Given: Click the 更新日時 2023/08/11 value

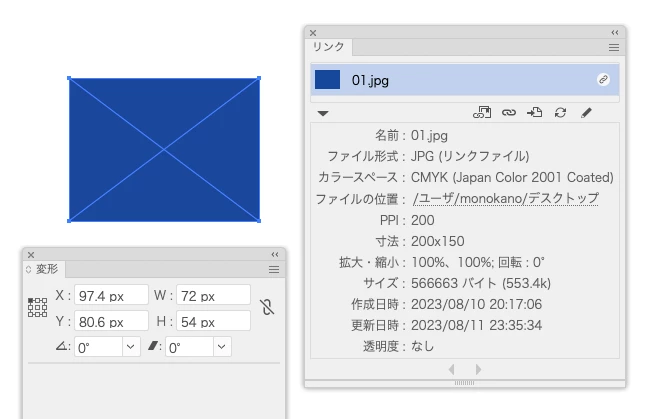Looking at the screenshot, I should 476,325.
